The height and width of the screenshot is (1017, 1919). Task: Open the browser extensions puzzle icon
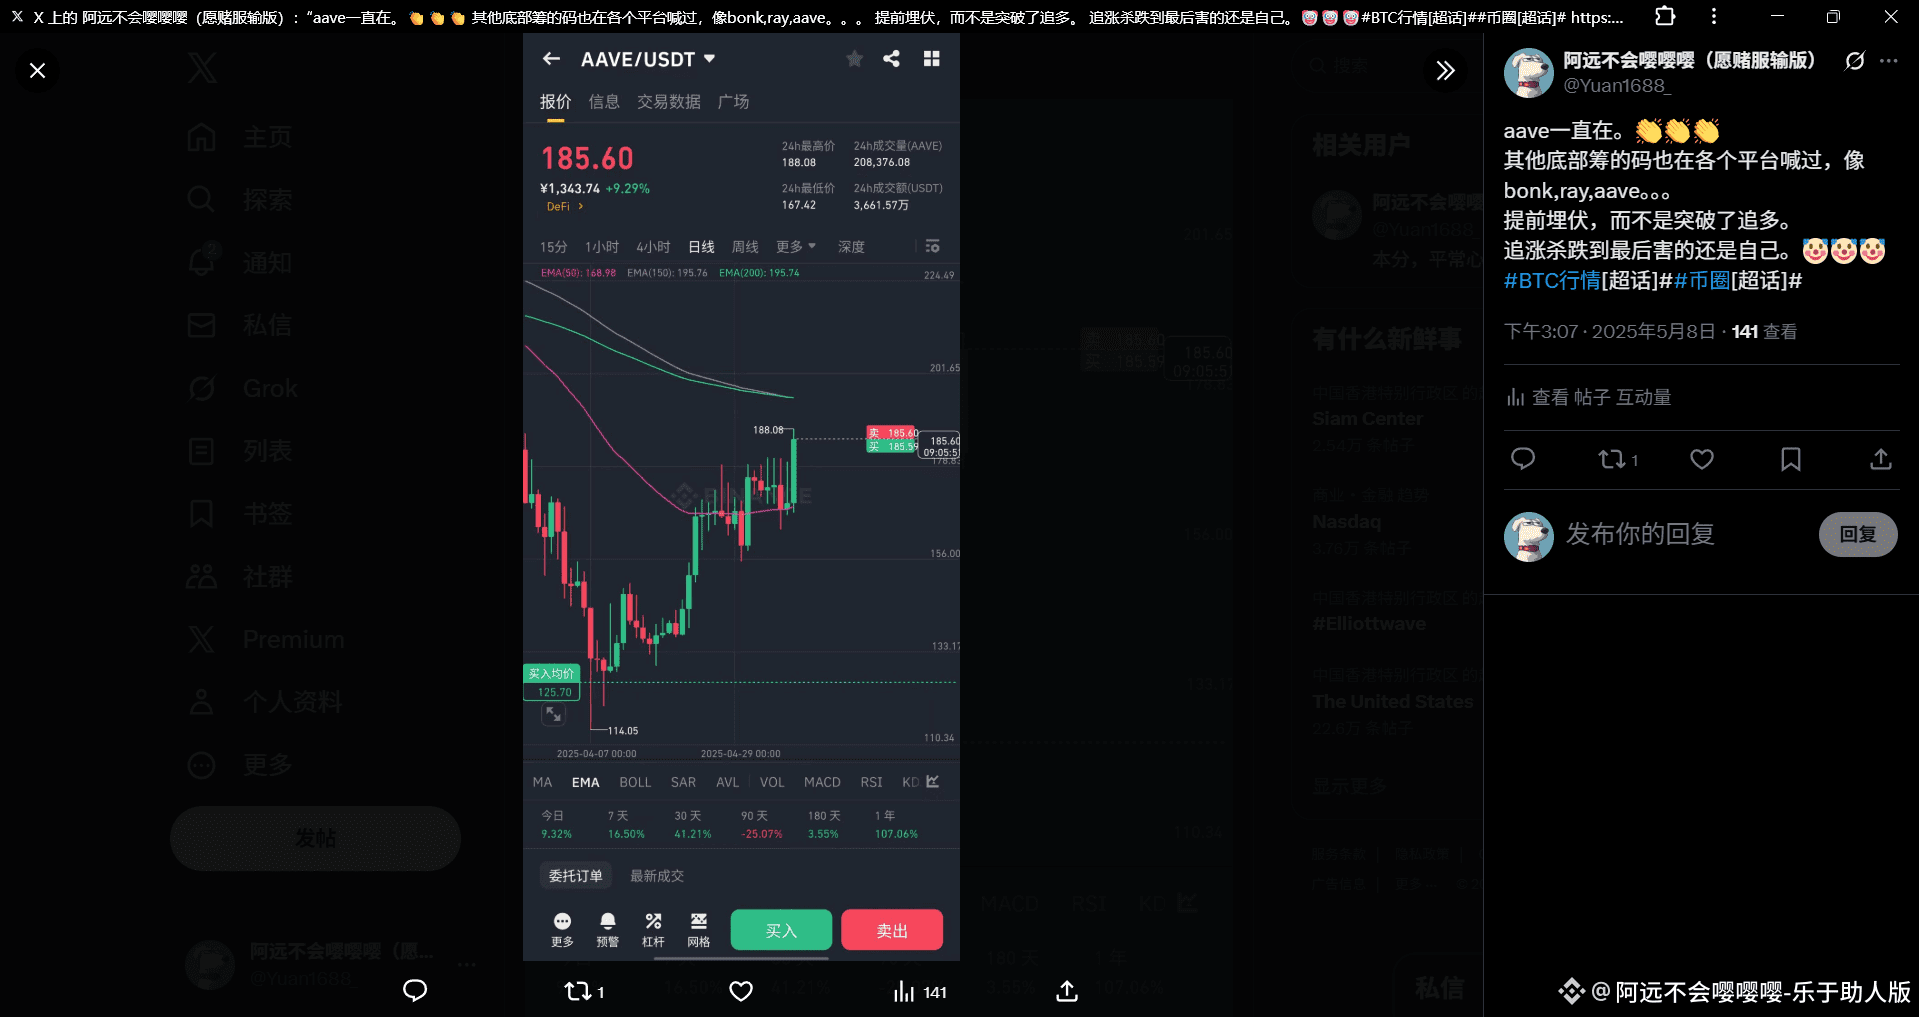pyautogui.click(x=1665, y=16)
